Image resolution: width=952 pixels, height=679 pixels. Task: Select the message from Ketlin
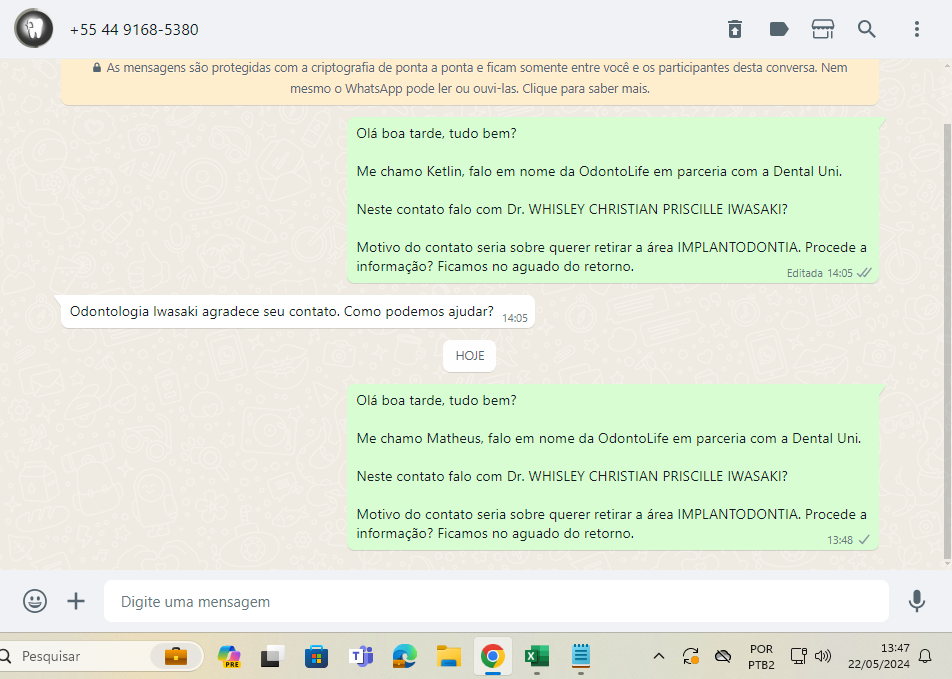613,200
